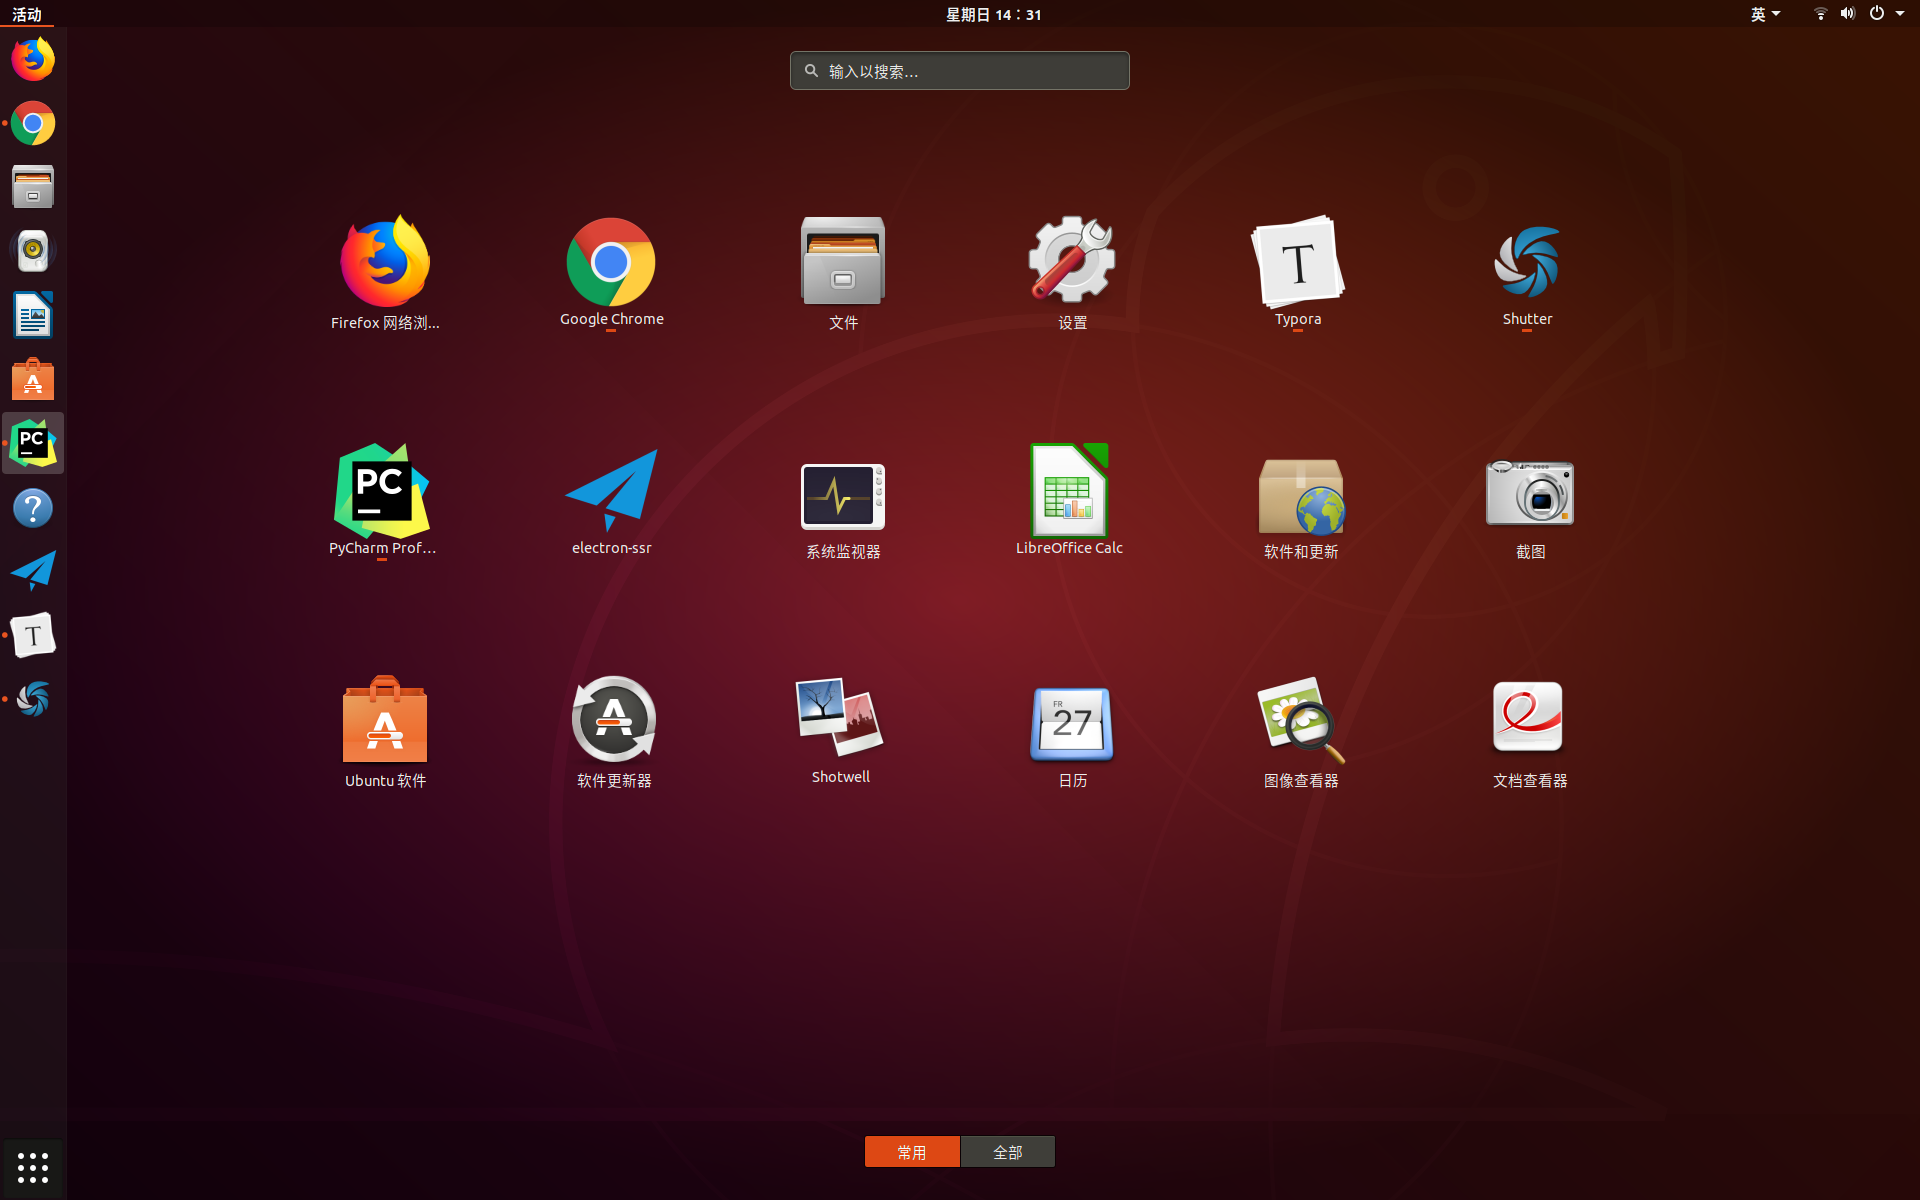The image size is (1920, 1200).
Task: Select the 常用 frequent apps tab
Action: click(911, 1152)
